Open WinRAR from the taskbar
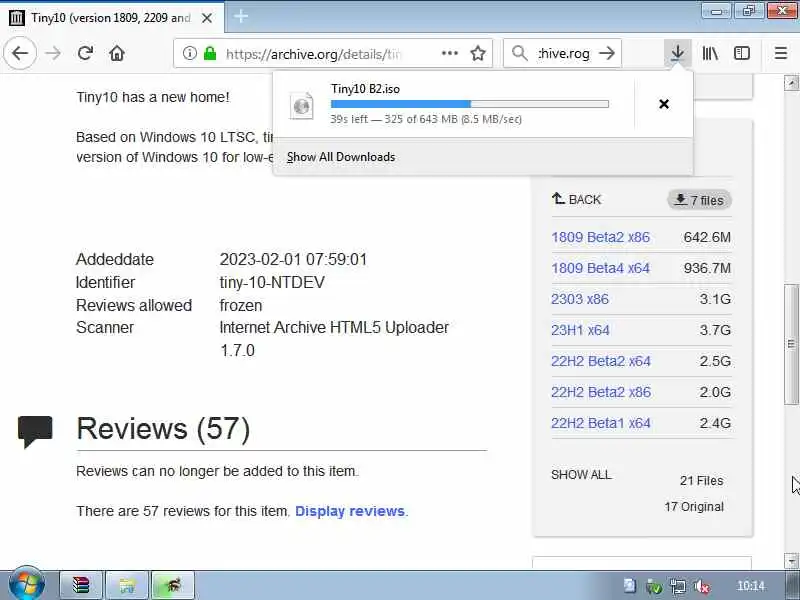 [81, 585]
